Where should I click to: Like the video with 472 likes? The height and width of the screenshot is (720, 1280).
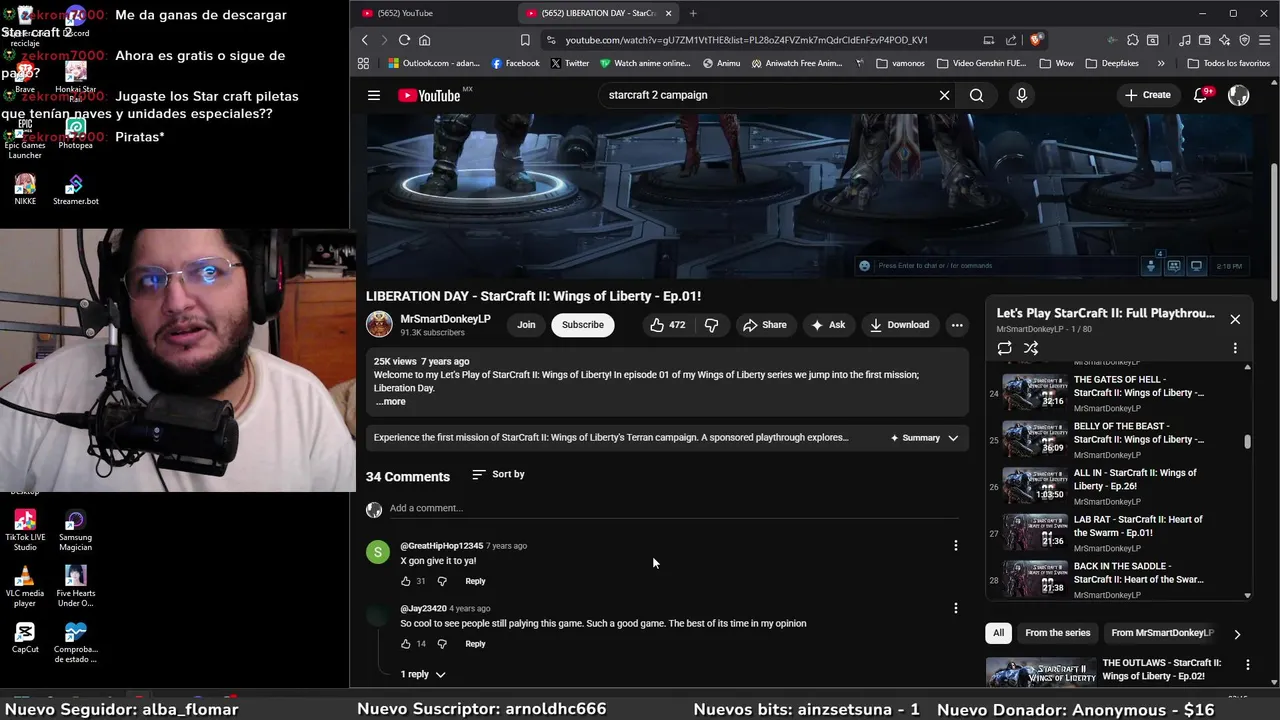(x=667, y=325)
